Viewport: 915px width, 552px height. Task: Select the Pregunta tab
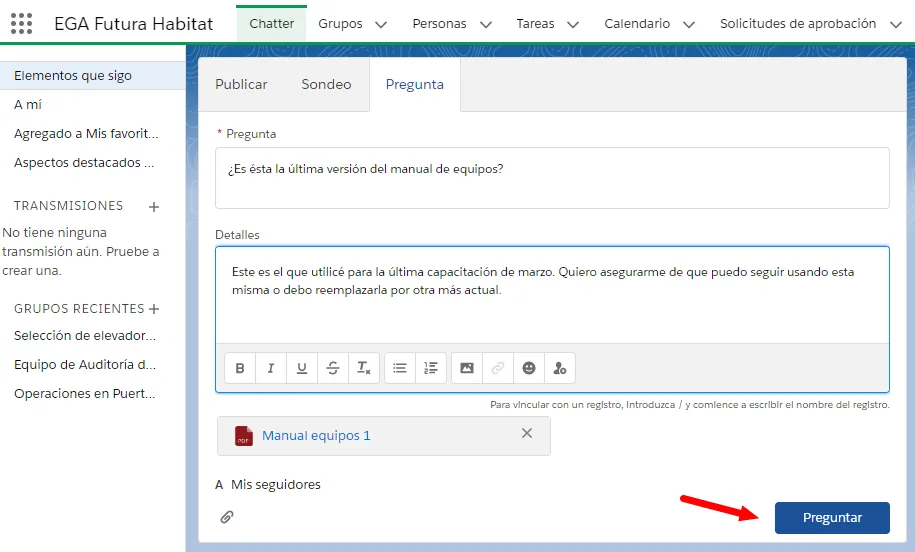(415, 85)
